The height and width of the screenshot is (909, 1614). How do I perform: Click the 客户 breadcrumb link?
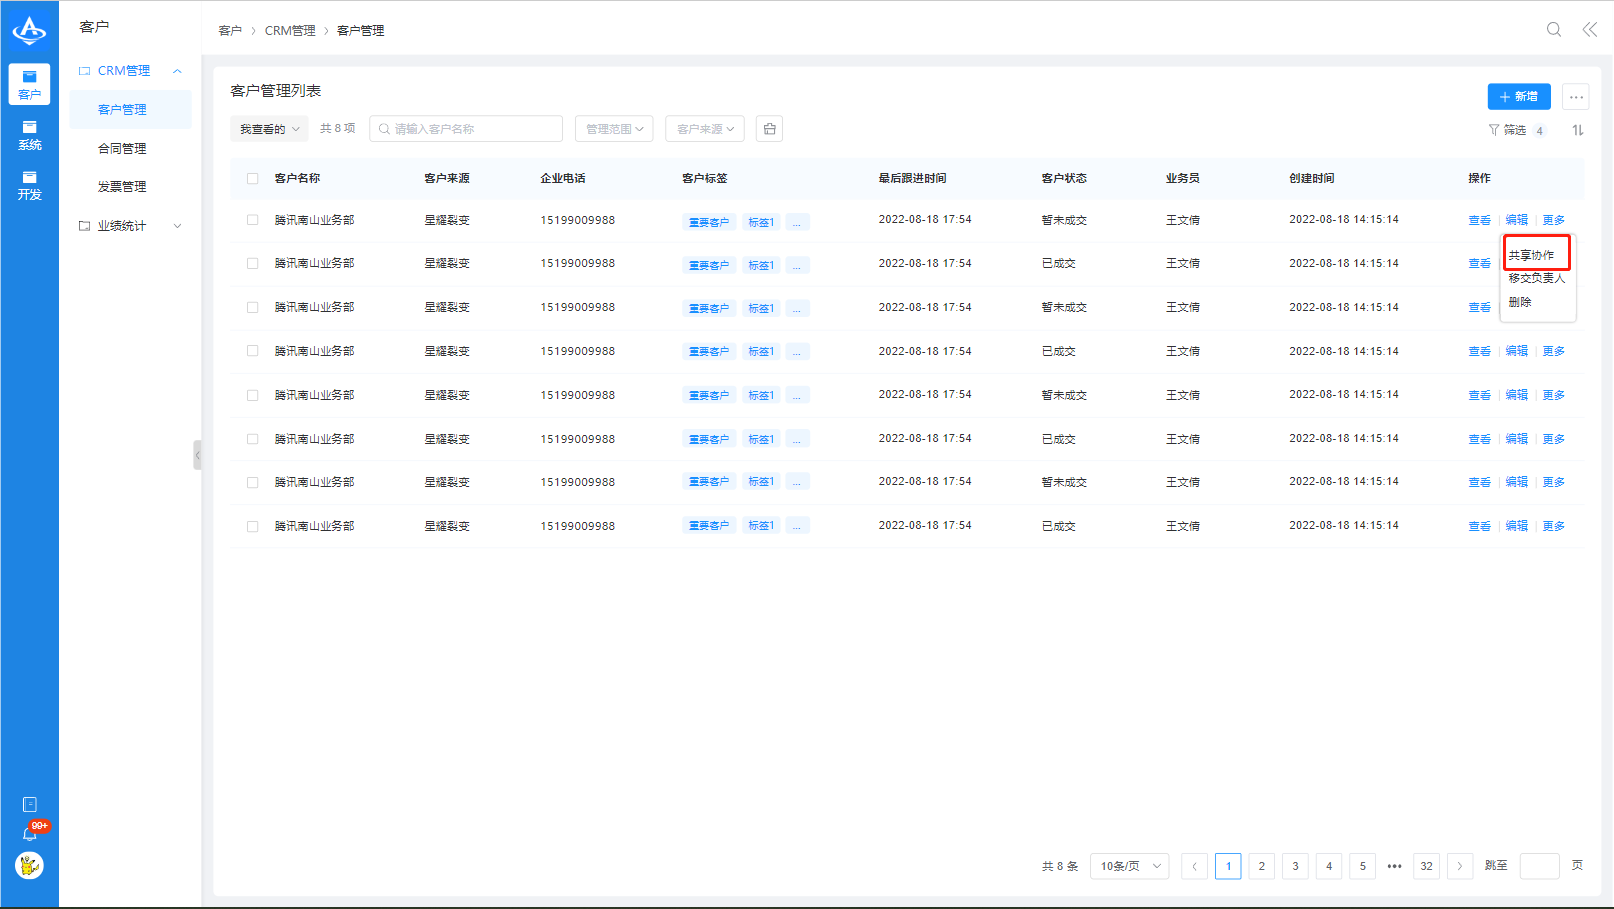(x=230, y=31)
